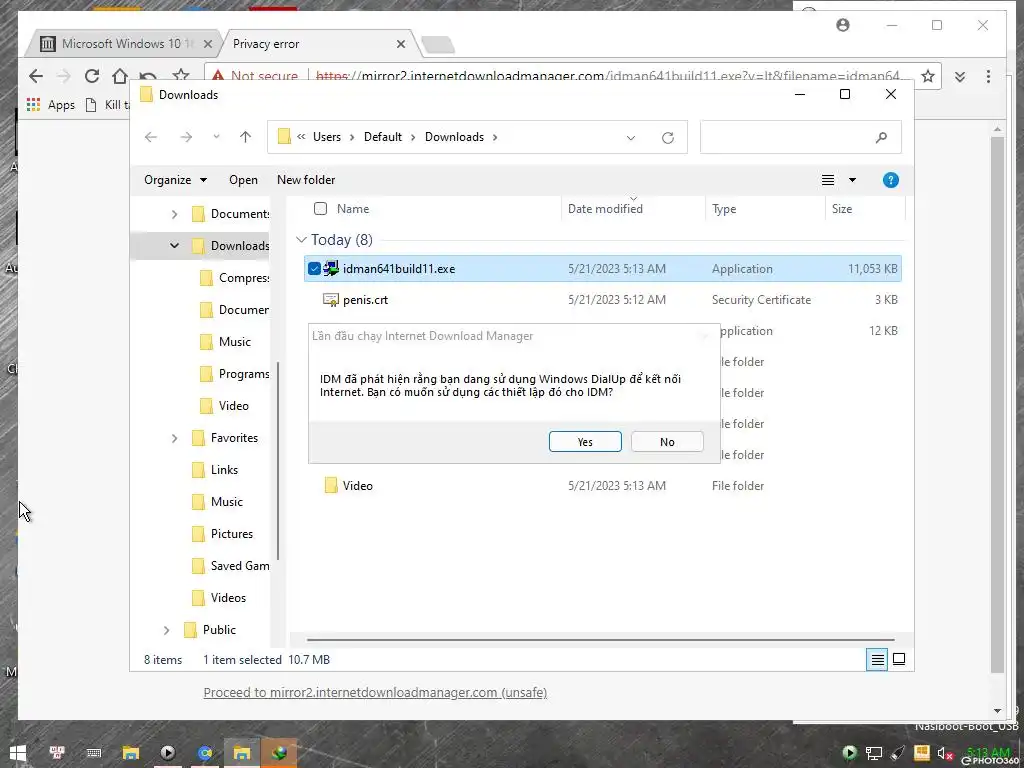Close the Microsoft Windows 10 browser tab
1024x768 pixels.
coord(208,44)
